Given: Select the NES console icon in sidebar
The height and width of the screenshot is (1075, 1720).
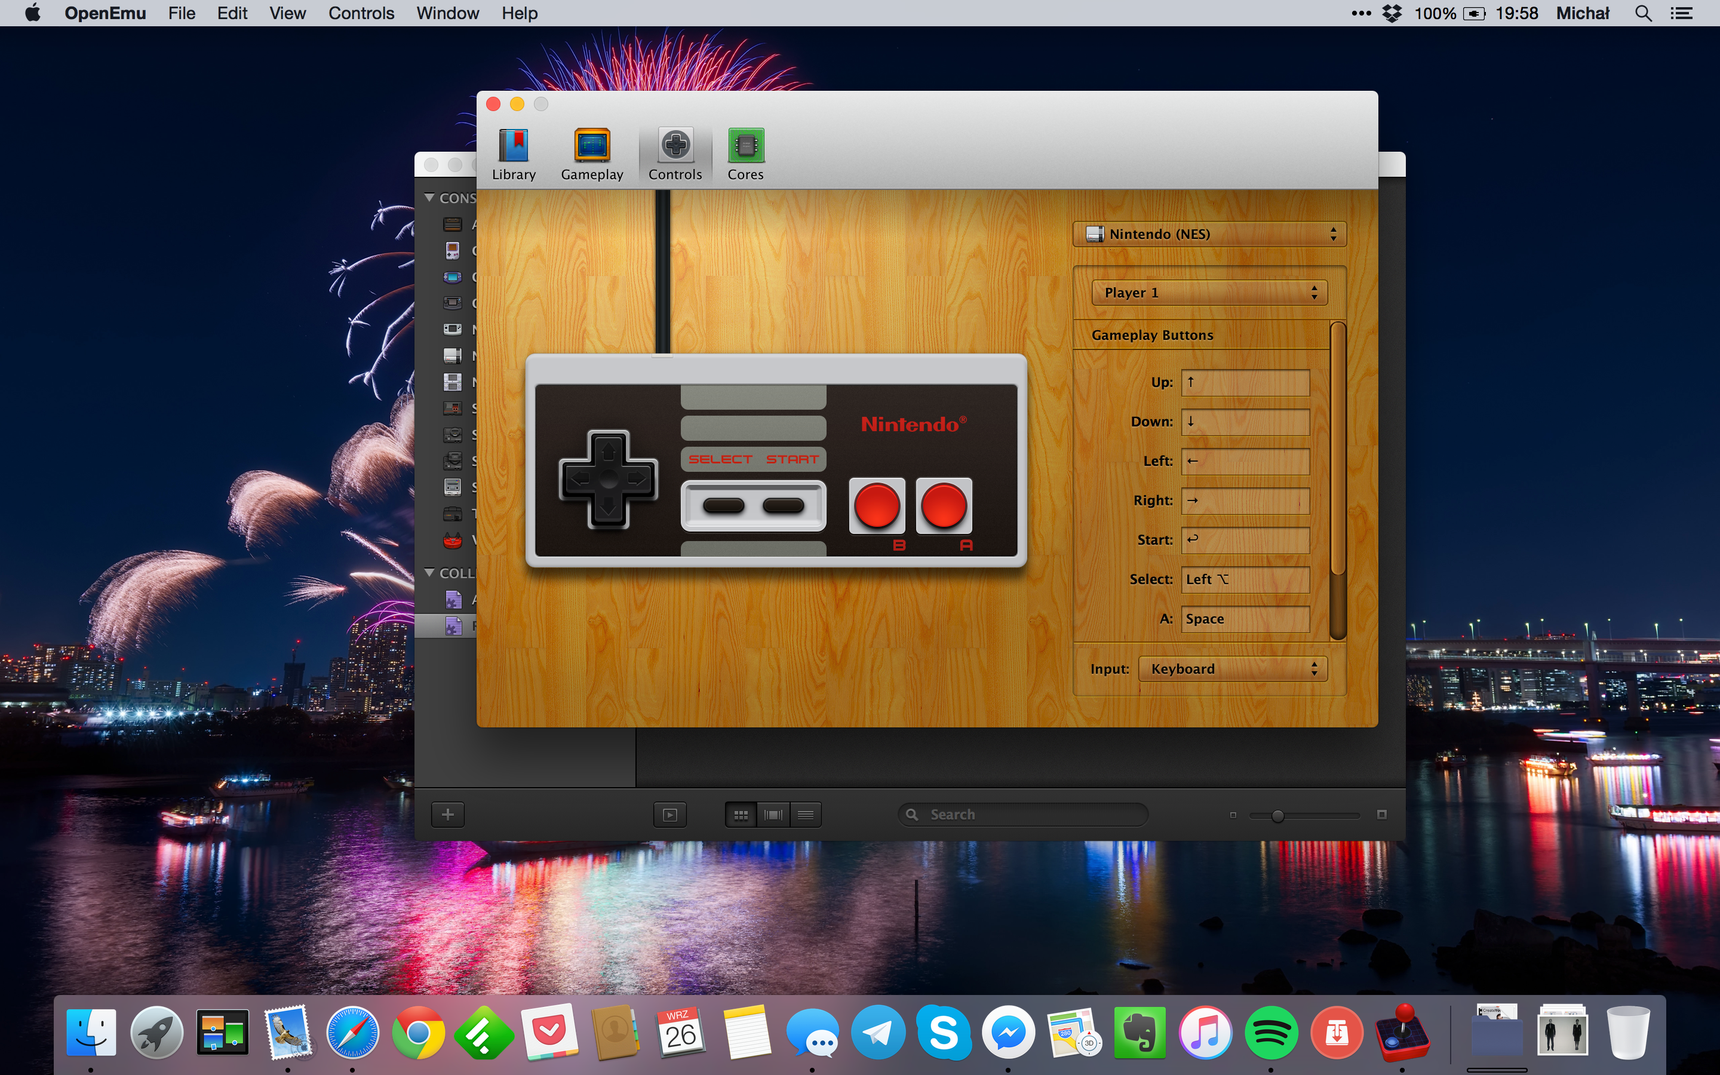Looking at the screenshot, I should (453, 355).
